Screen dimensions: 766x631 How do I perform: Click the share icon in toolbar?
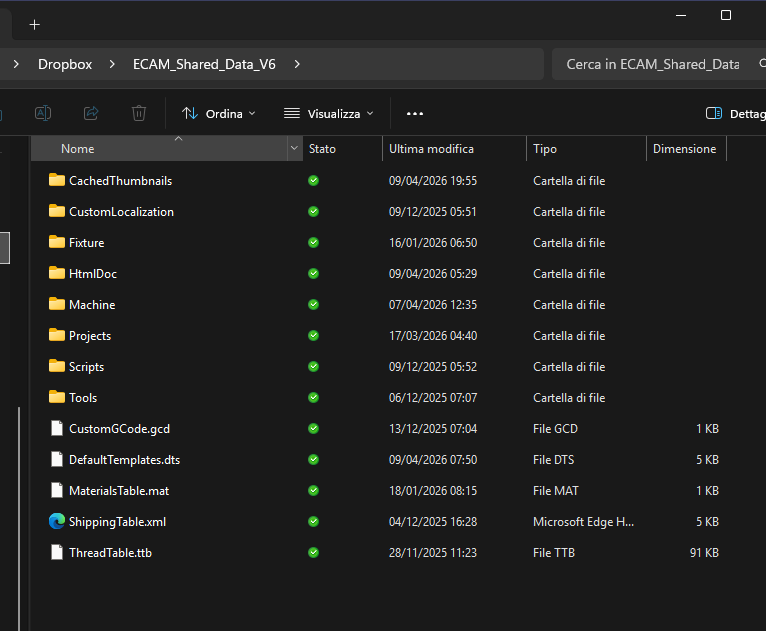click(x=91, y=113)
